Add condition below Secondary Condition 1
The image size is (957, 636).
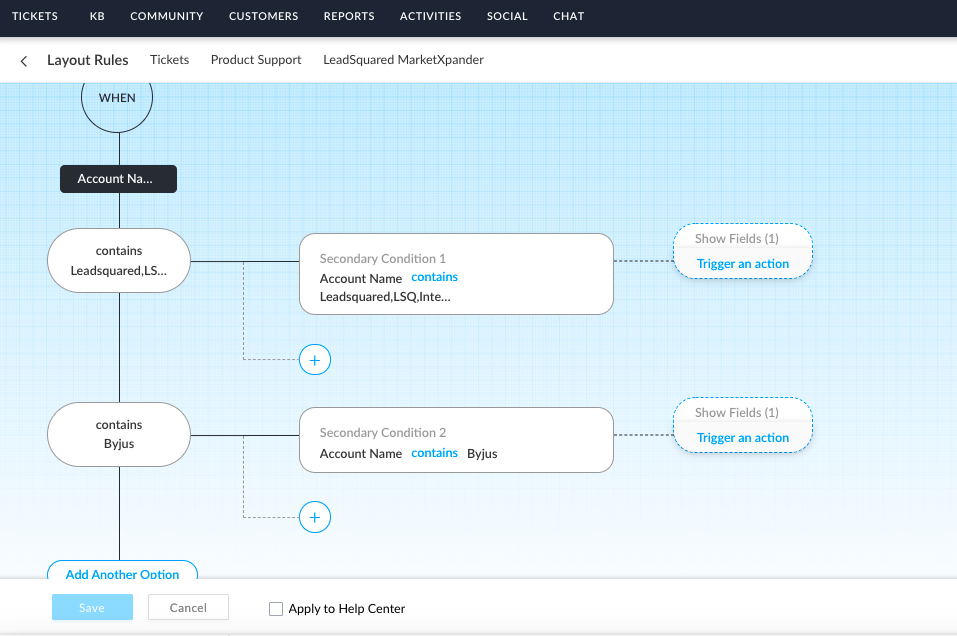315,360
